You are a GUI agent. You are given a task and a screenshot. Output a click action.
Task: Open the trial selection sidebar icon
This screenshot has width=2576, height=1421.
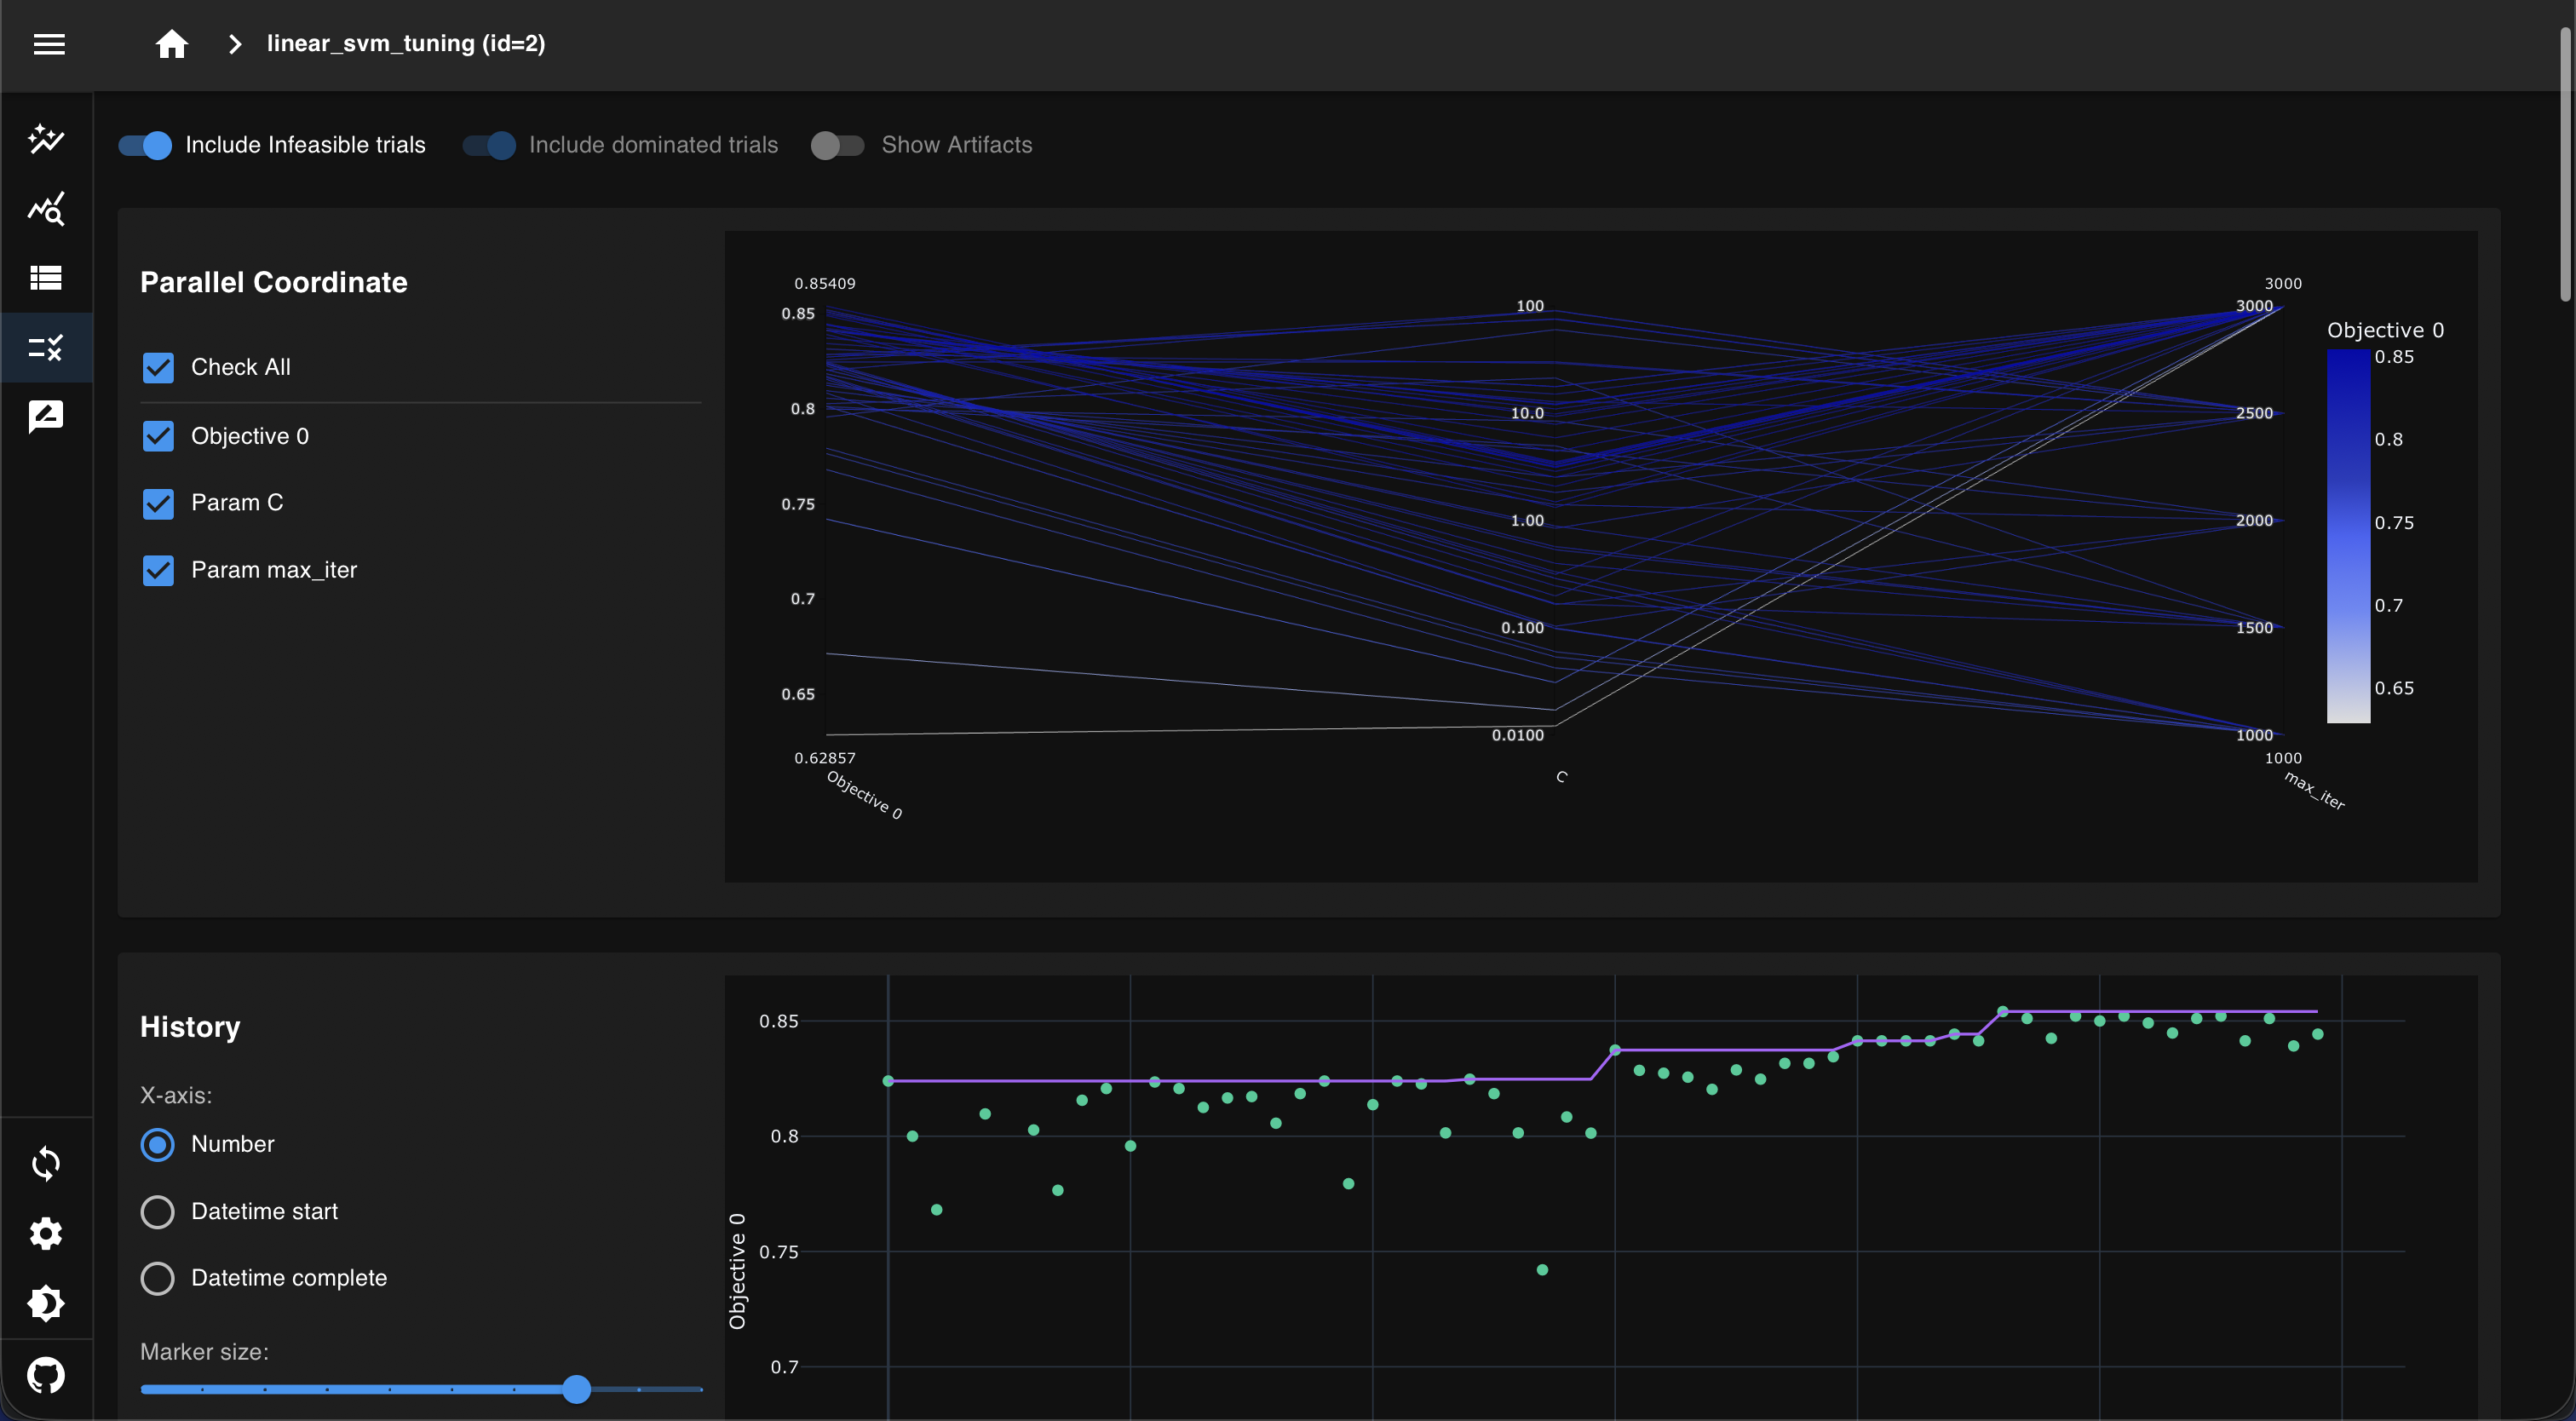coord(46,348)
